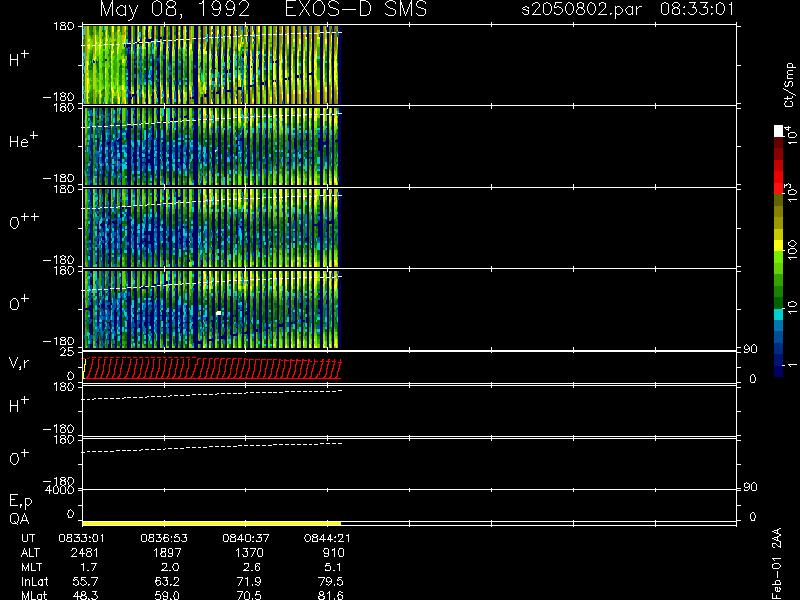Click altitude value '1897'
This screenshot has height=600, width=800.
click(x=167, y=553)
